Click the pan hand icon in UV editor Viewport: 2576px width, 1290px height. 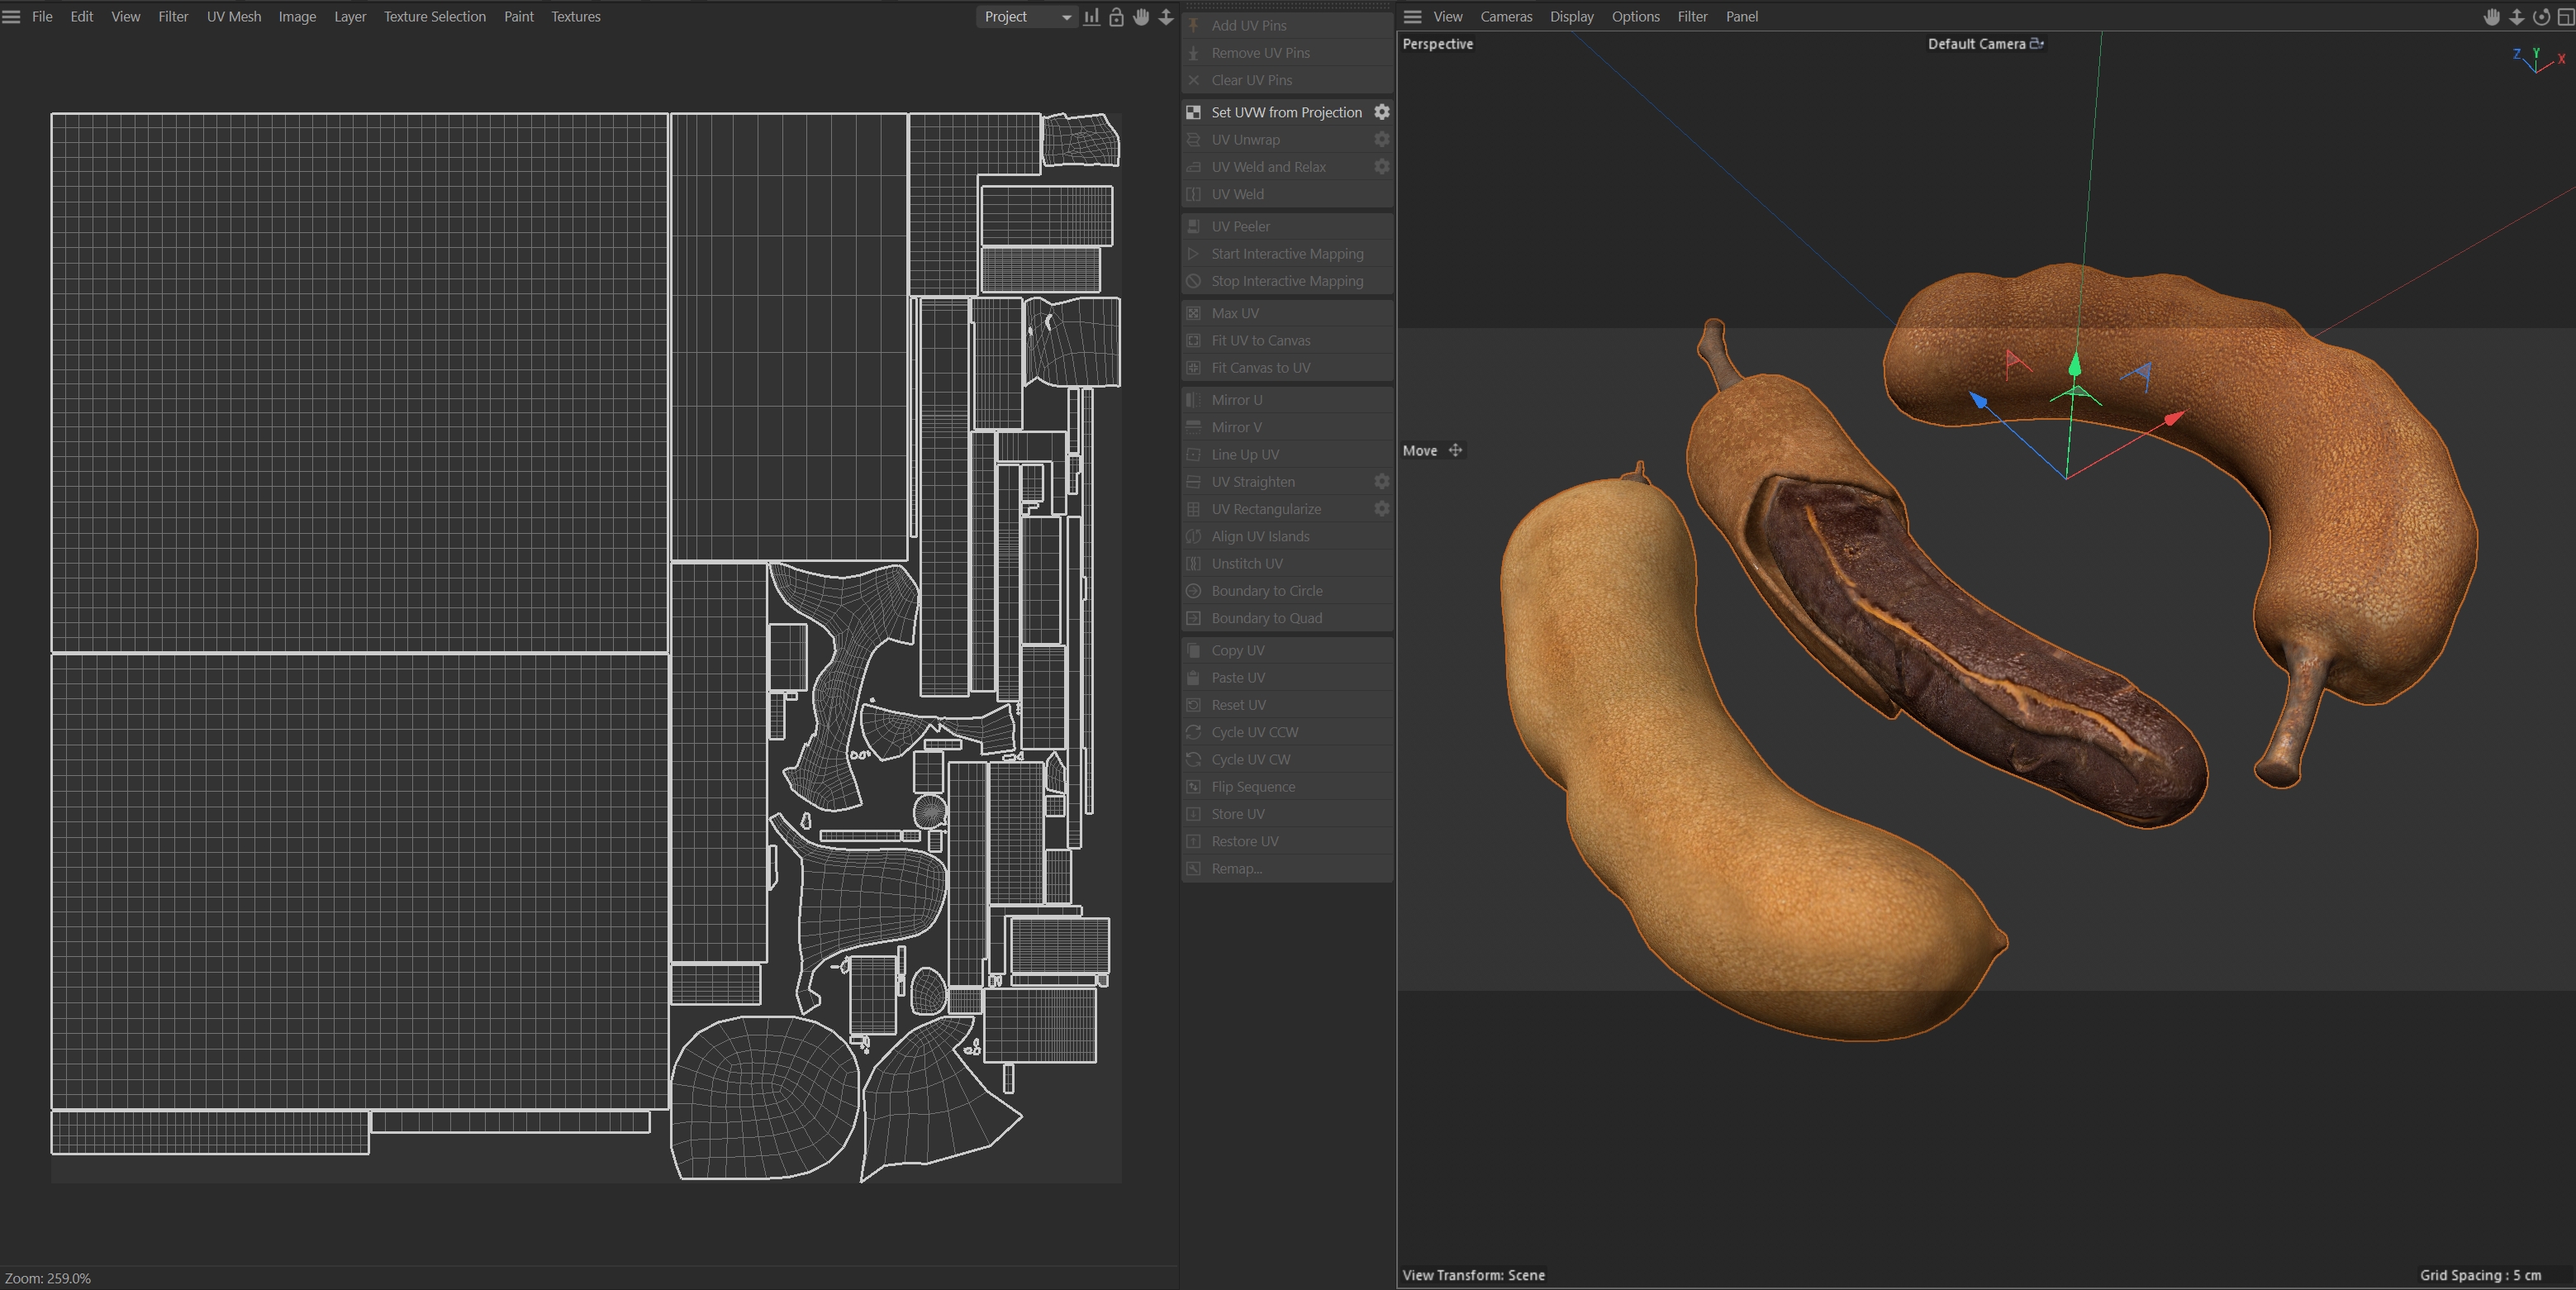coord(1141,17)
